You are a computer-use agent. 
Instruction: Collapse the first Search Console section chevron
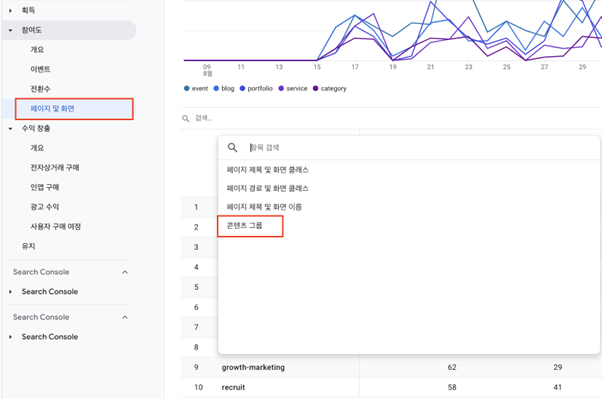(125, 272)
